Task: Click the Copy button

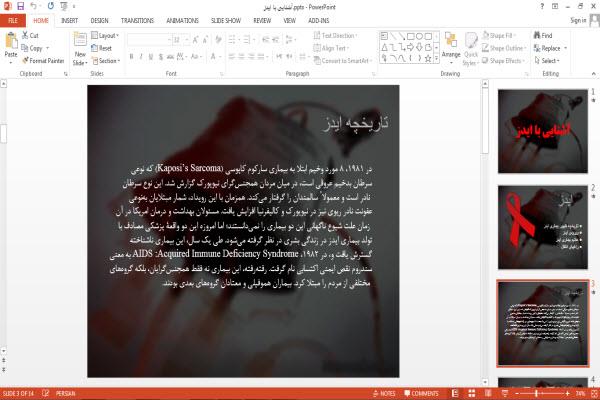Action: coord(32,48)
